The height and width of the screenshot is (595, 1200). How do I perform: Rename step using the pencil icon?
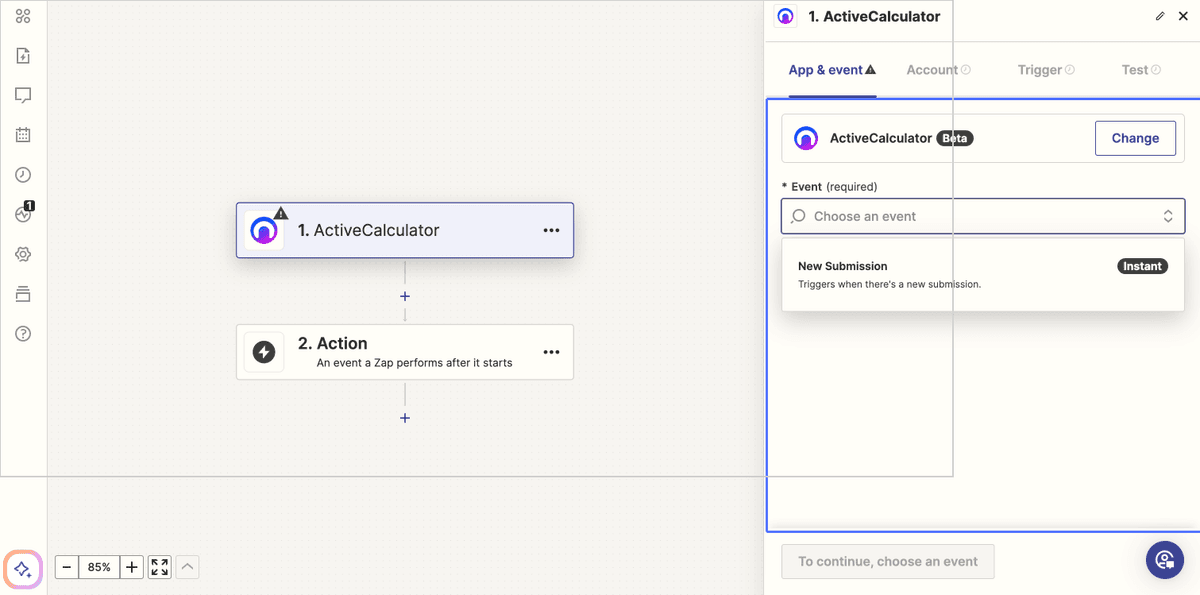coord(1160,16)
